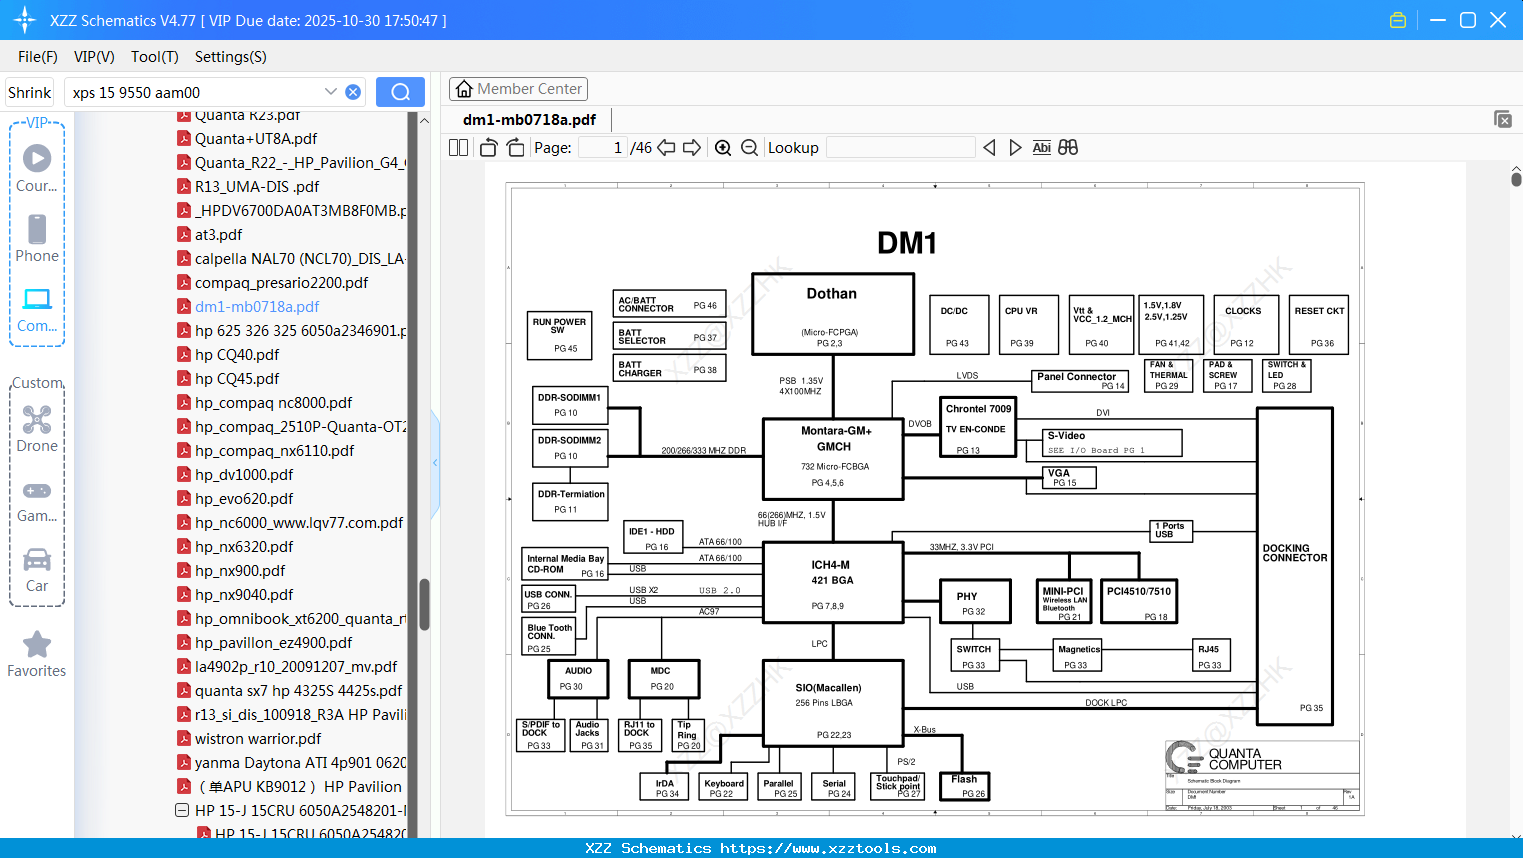Click the document scrollbar thumb
Image resolution: width=1523 pixels, height=858 pixels.
point(1516,179)
